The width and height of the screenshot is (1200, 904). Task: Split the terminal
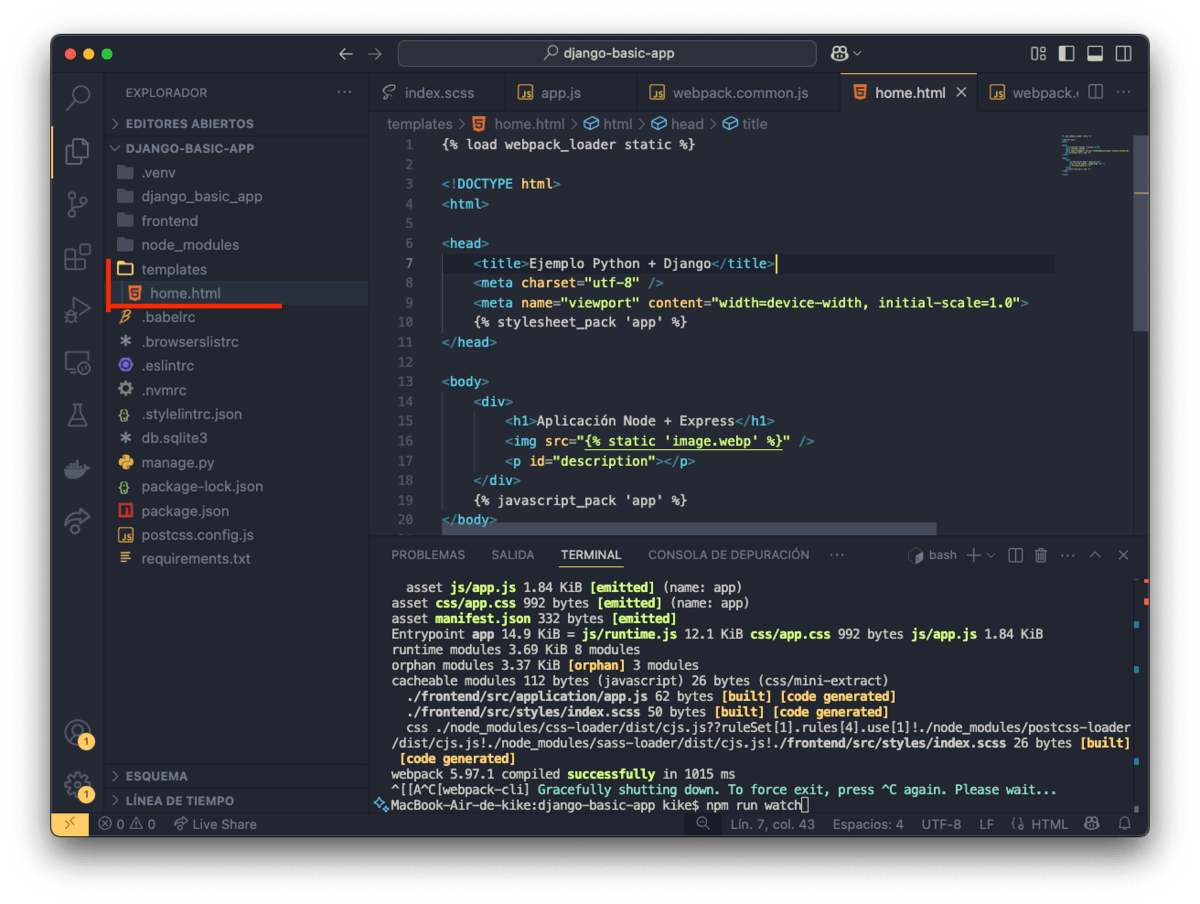click(1015, 555)
